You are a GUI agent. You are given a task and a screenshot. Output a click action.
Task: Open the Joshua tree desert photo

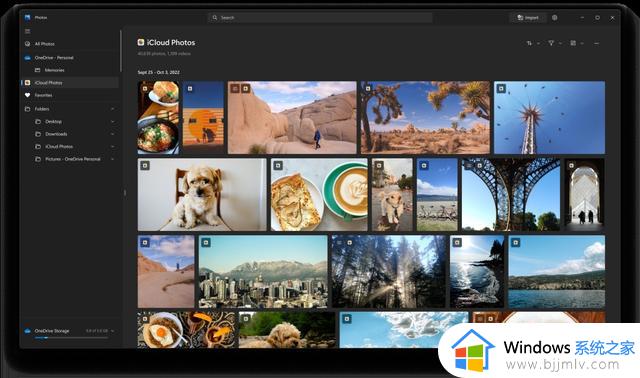pos(425,118)
